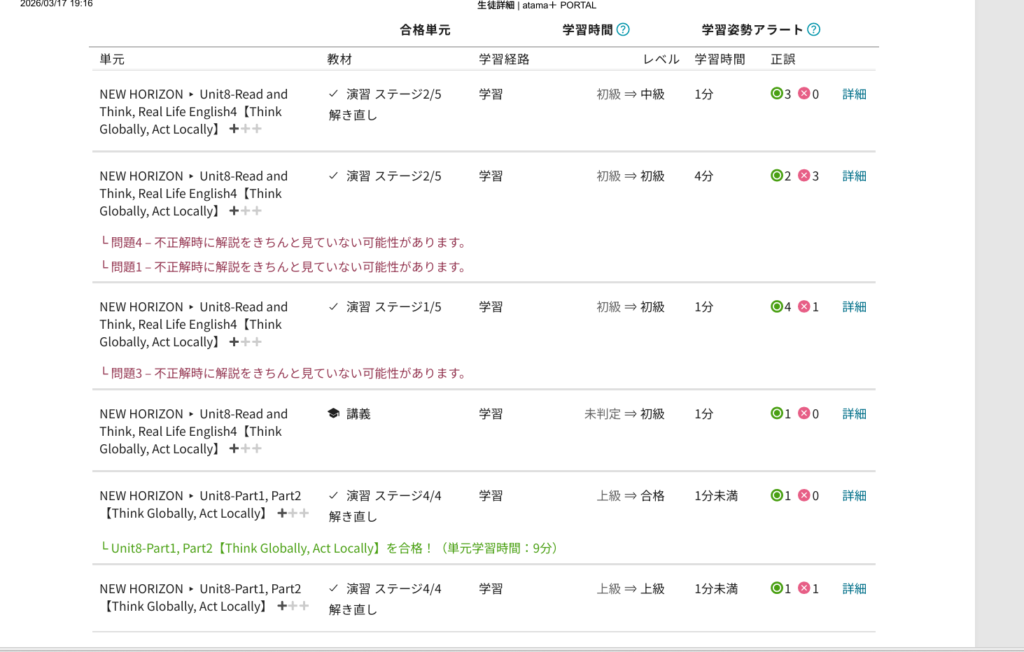The image size is (1024, 652).
Task: Click the plus icons in the 講義 row
Action: pos(245,449)
